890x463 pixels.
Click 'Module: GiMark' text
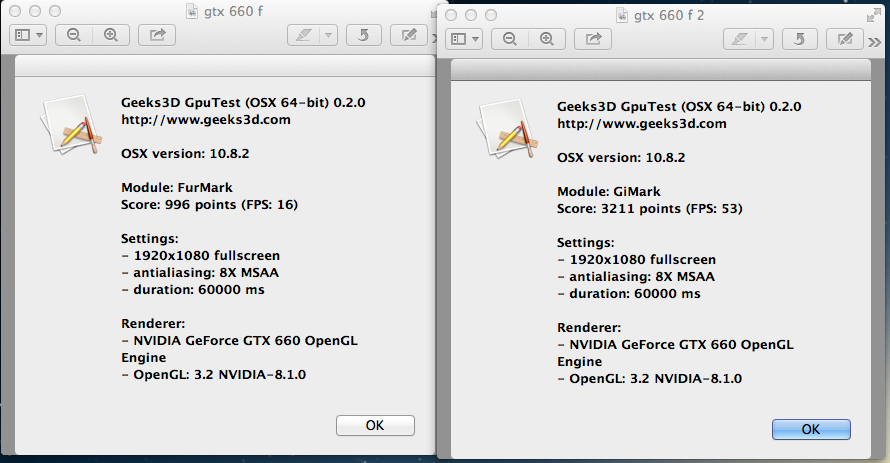(x=609, y=192)
